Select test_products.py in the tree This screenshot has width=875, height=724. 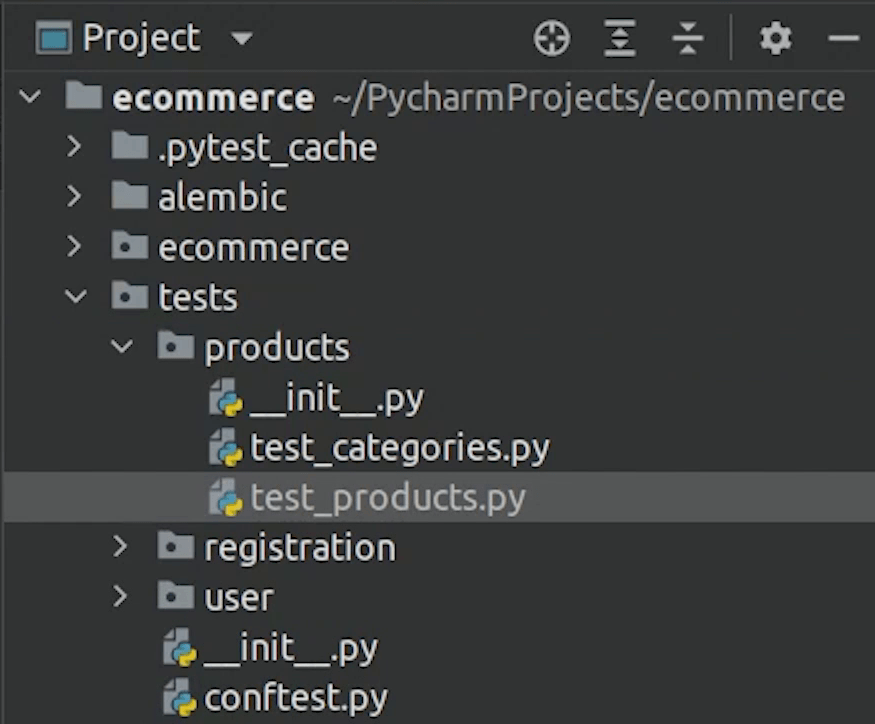pos(387,498)
